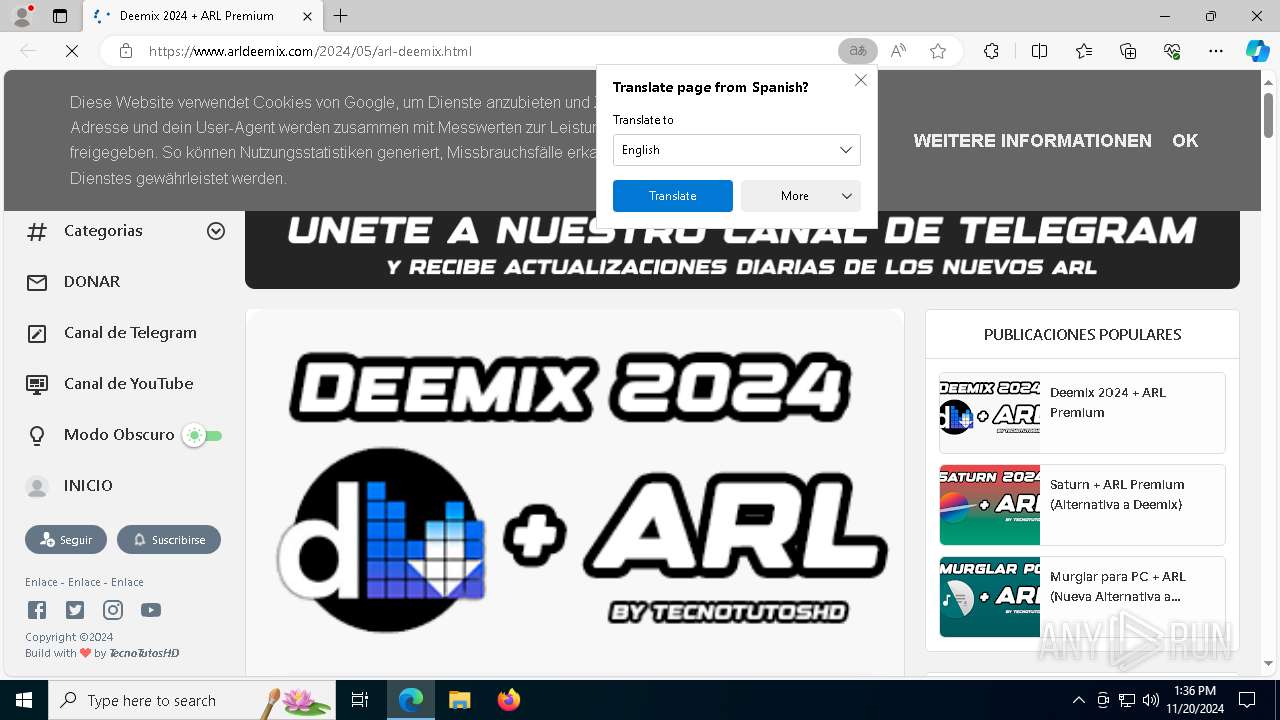Click the Murglar PC thumbnail
The width and height of the screenshot is (1280, 720).
pyautogui.click(x=989, y=597)
